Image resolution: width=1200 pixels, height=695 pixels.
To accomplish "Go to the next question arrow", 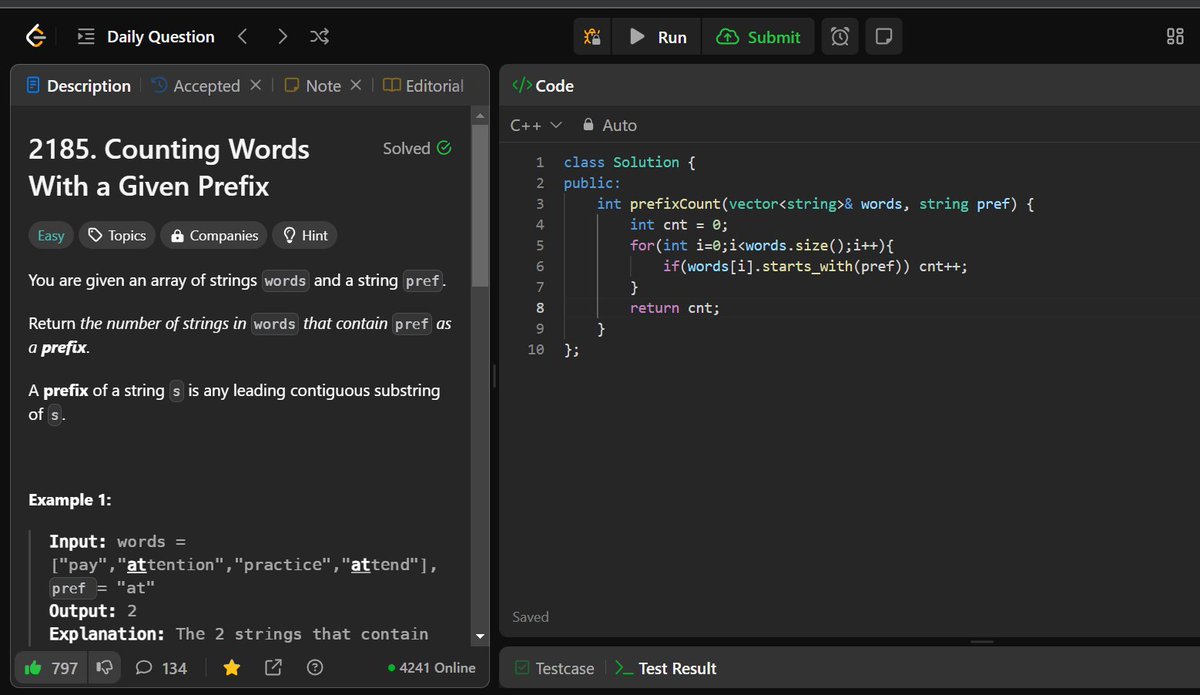I will (282, 37).
